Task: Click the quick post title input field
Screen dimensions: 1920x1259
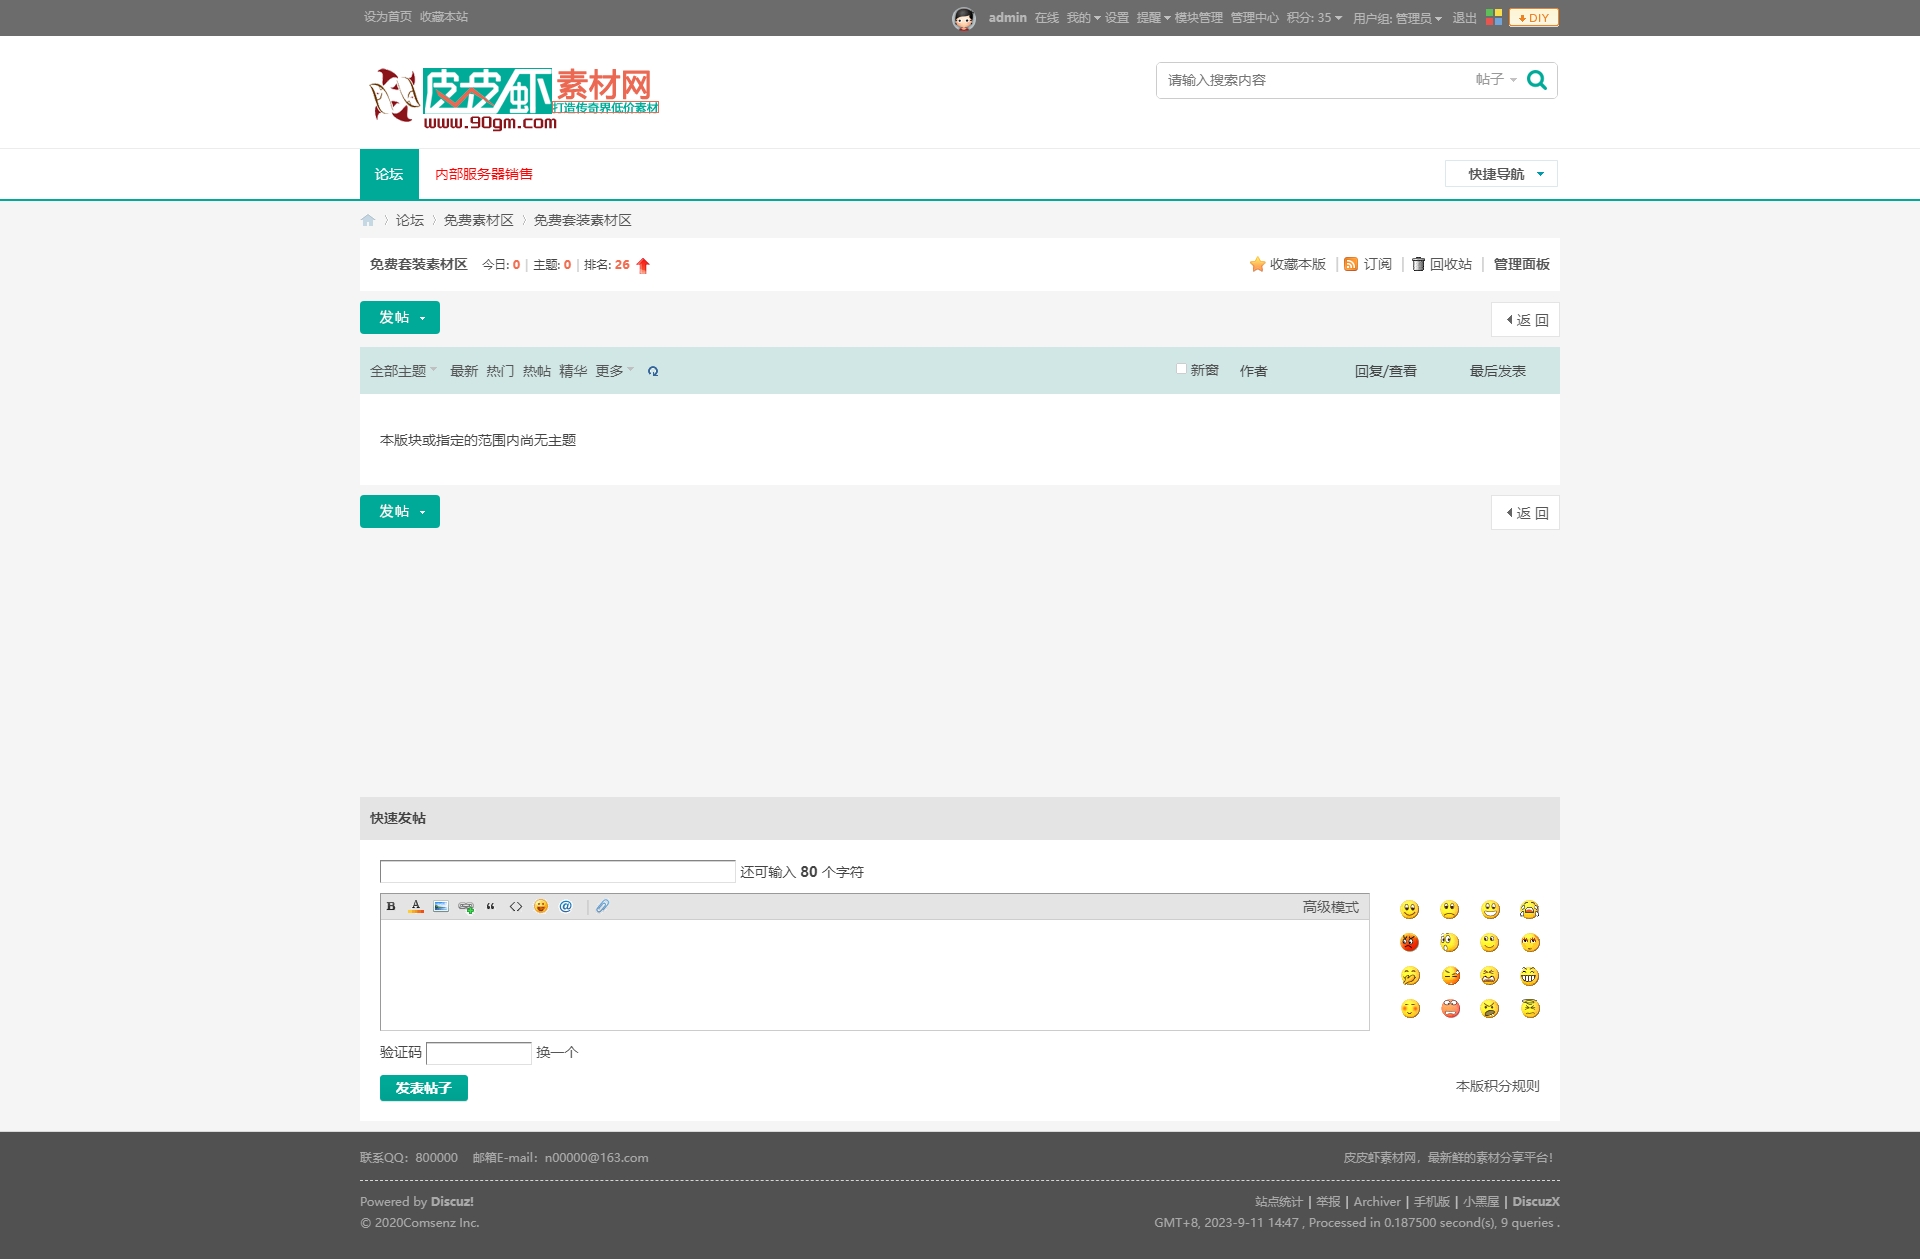Action: (x=557, y=872)
